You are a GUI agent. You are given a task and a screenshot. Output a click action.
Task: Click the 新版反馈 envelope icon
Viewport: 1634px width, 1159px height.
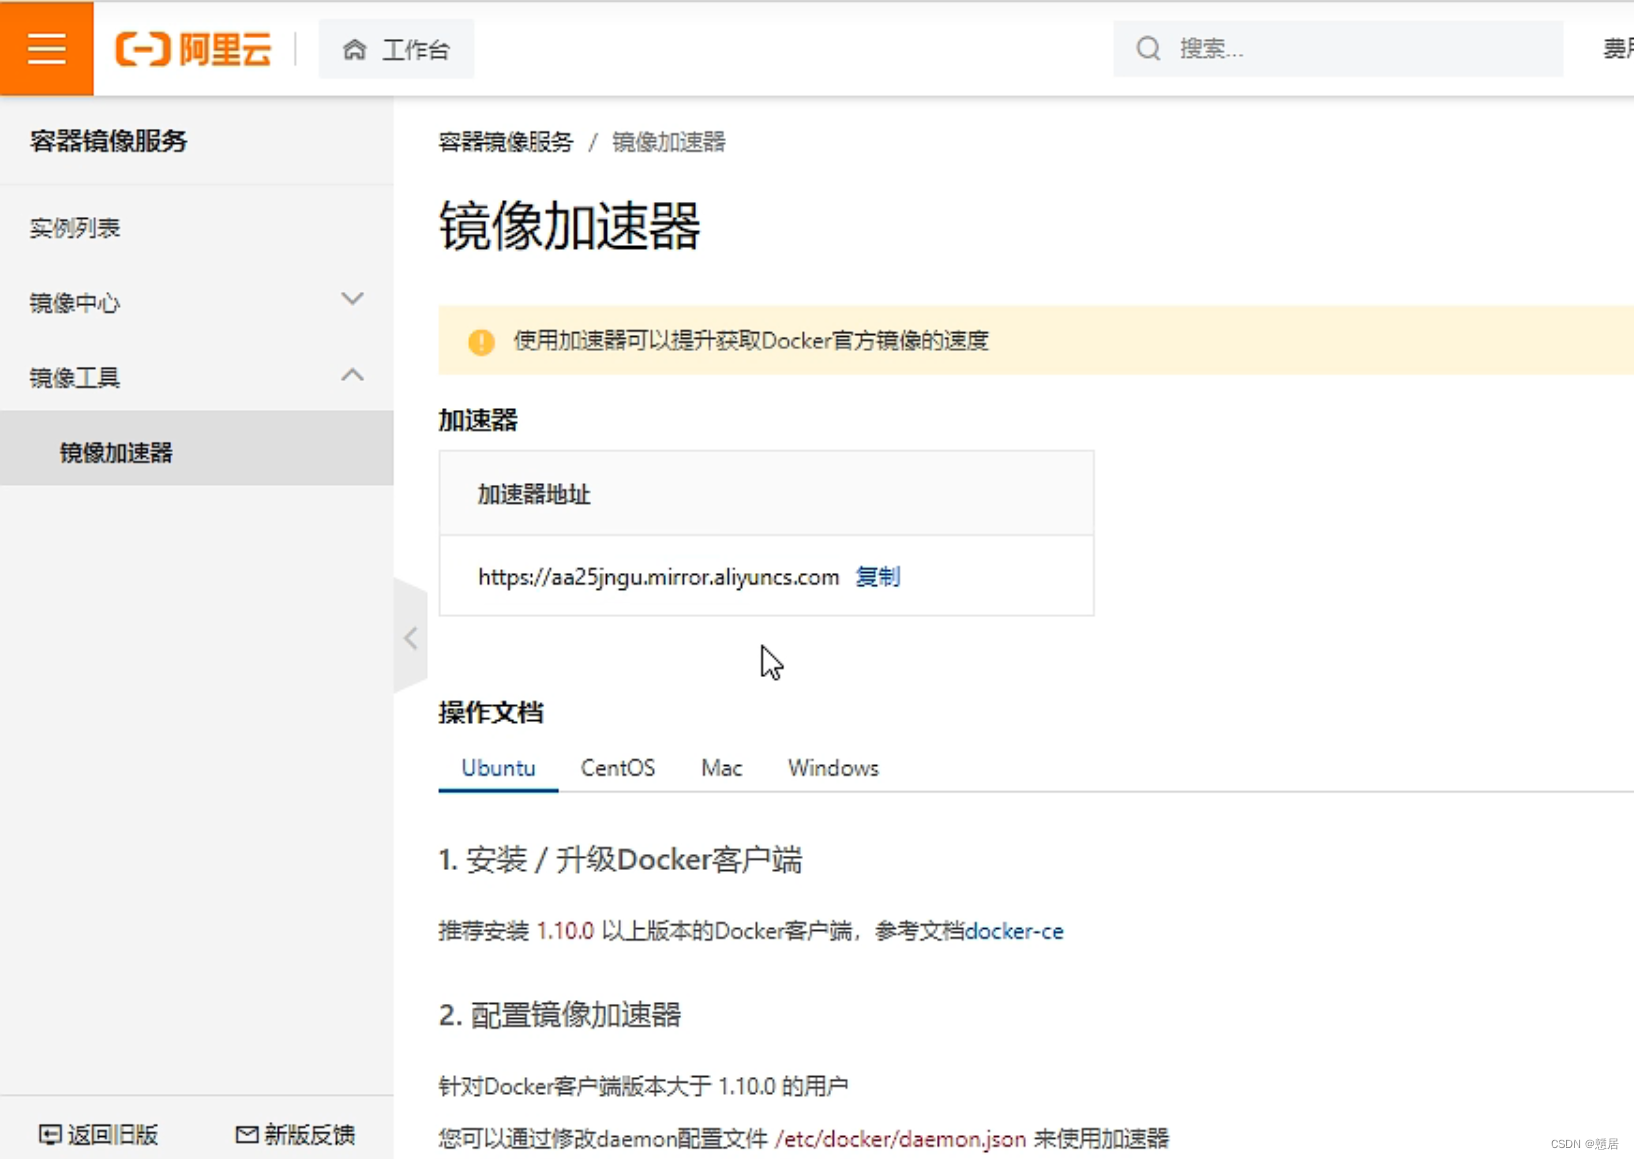pyautogui.click(x=247, y=1134)
